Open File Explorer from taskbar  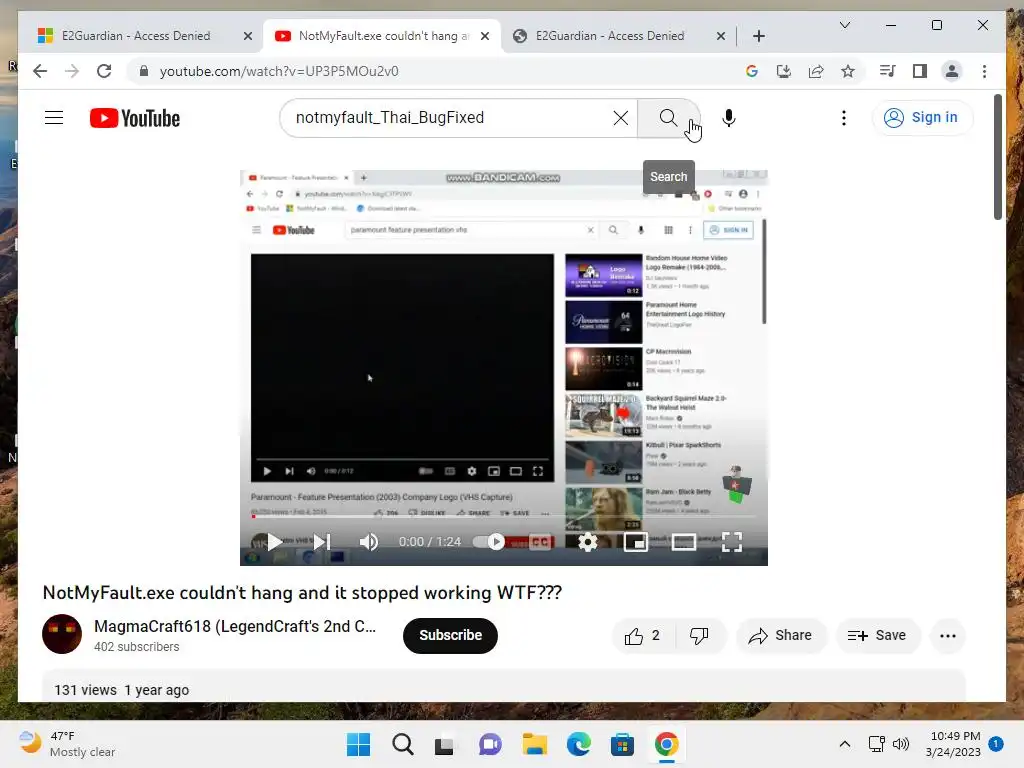pyautogui.click(x=534, y=744)
